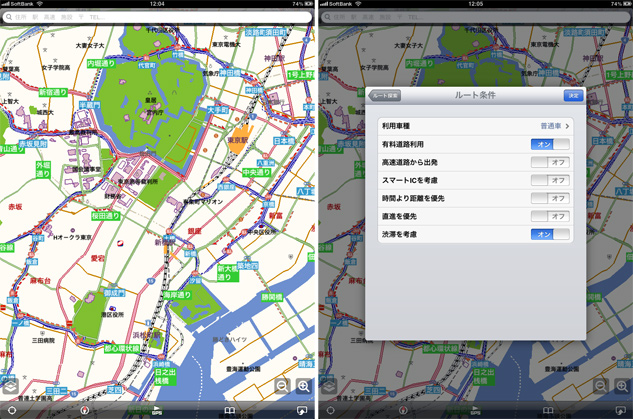Select 普通車 vehicle type value
The height and width of the screenshot is (419, 633).
[x=551, y=126]
